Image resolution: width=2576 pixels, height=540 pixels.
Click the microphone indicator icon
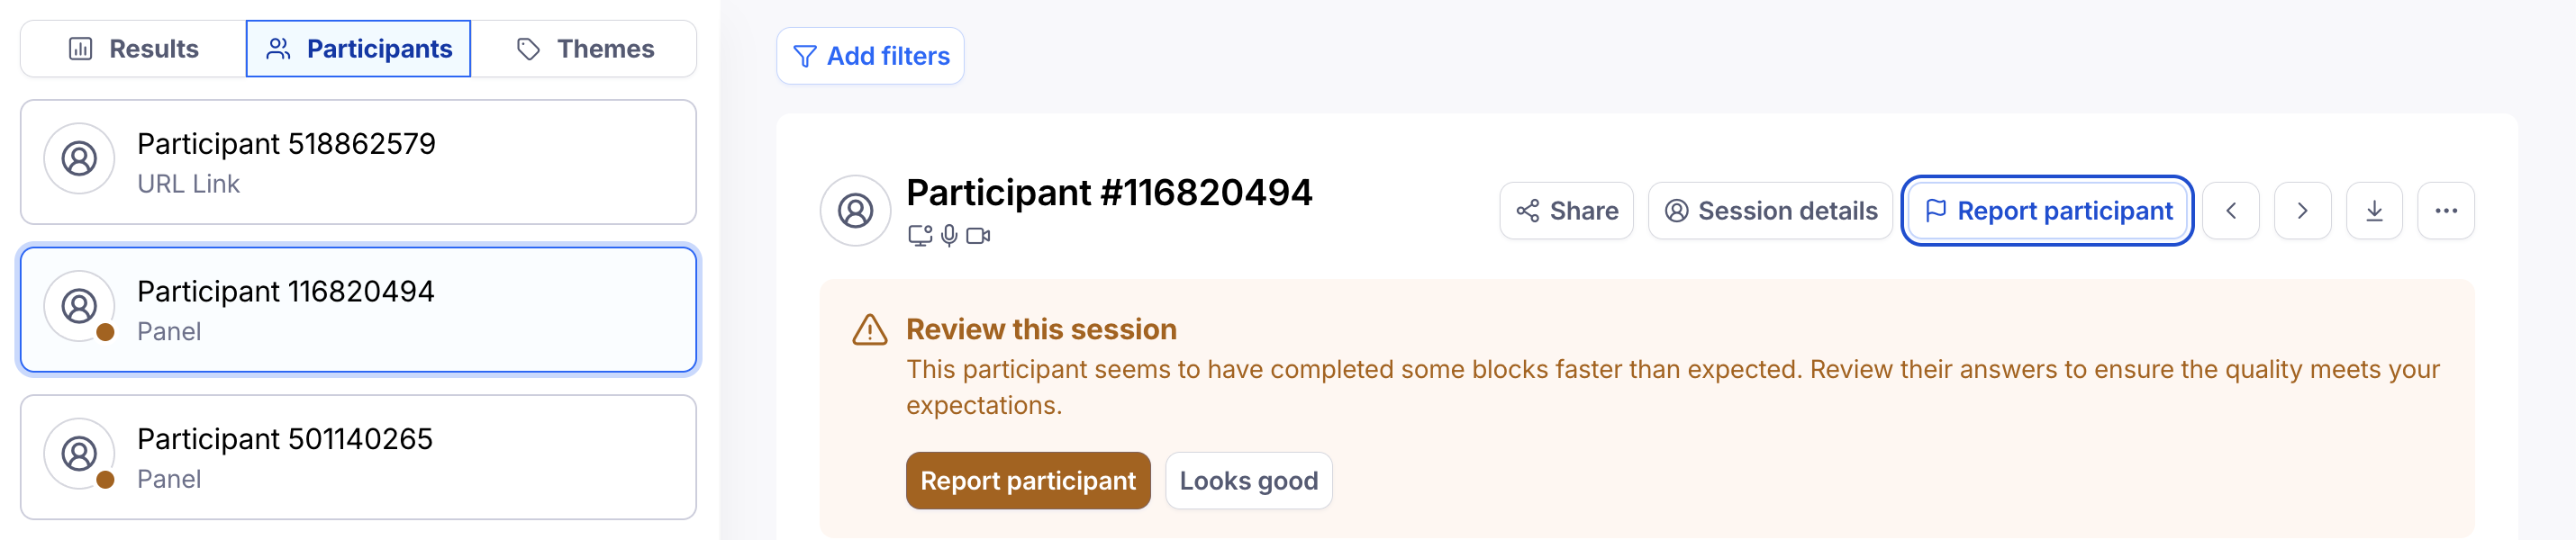(x=949, y=236)
